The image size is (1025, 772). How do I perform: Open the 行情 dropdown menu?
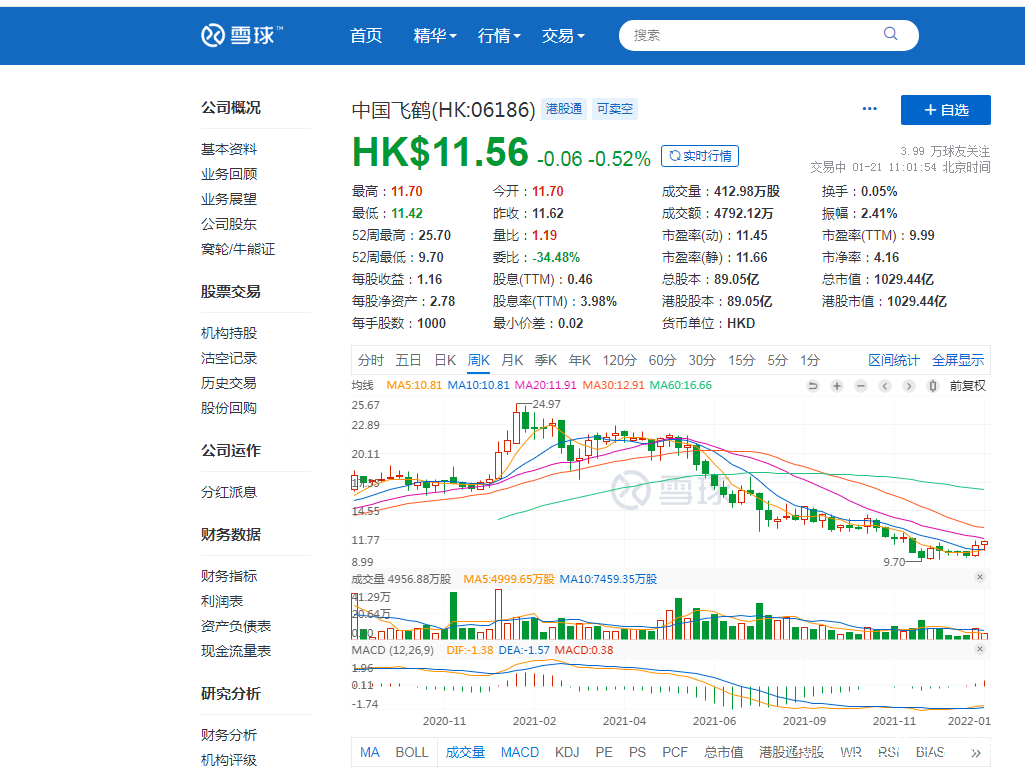tap(499, 35)
